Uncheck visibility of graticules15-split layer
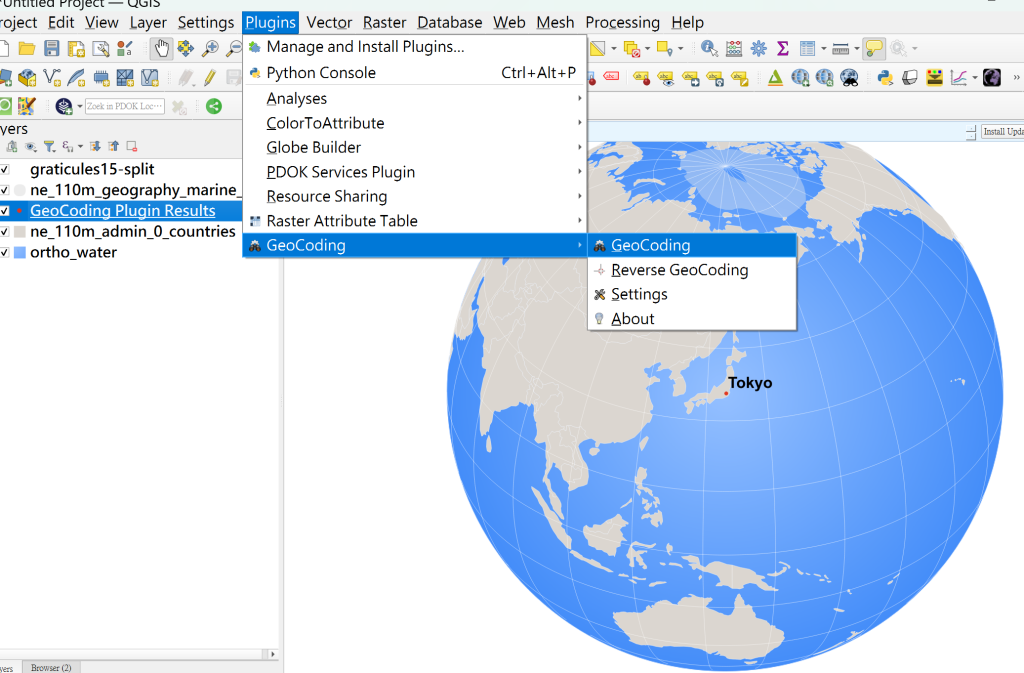 5,170
